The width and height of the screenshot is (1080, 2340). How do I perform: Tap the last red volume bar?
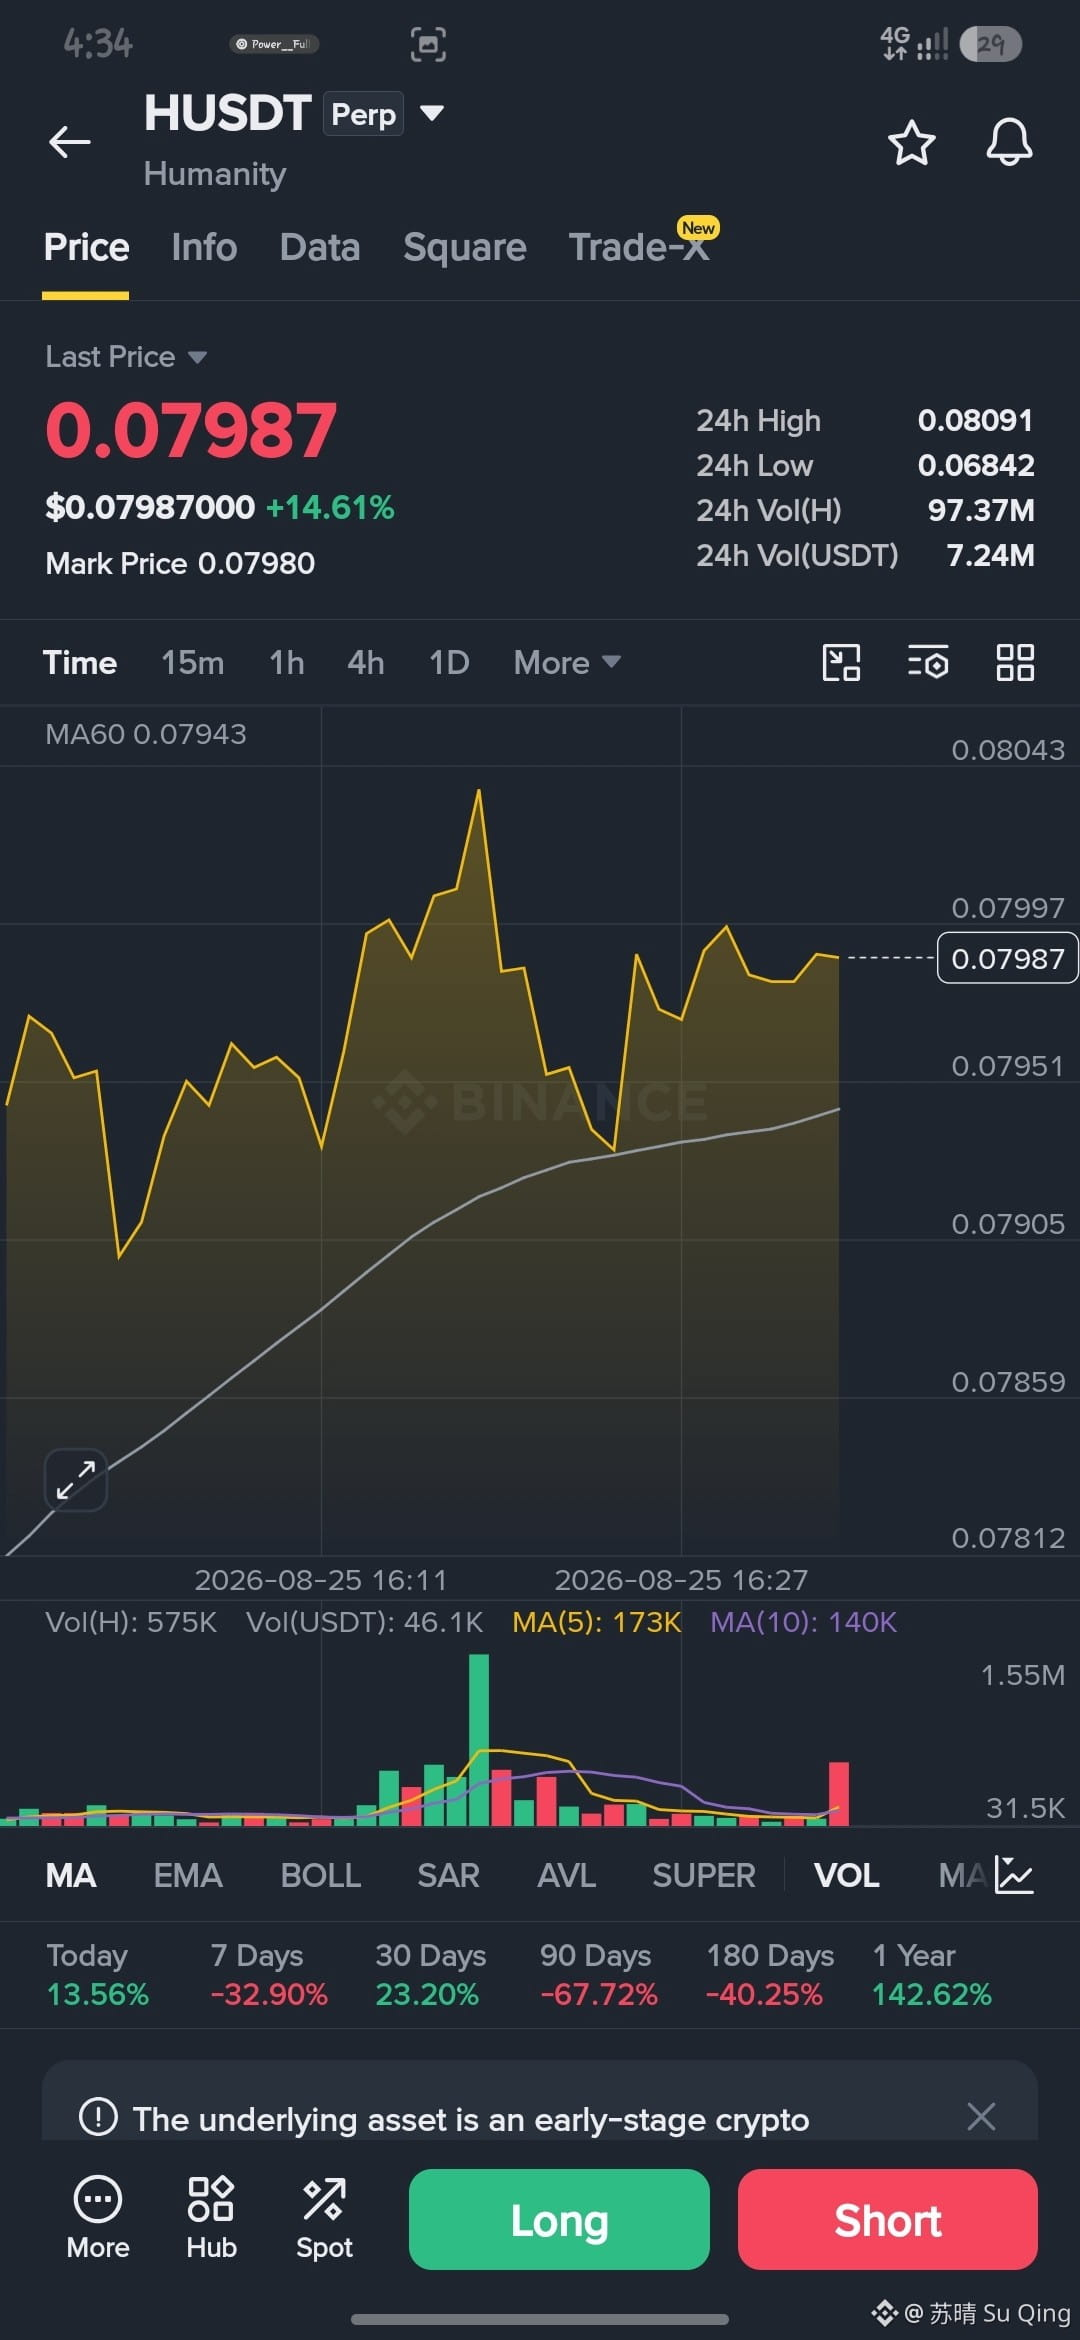click(838, 1794)
